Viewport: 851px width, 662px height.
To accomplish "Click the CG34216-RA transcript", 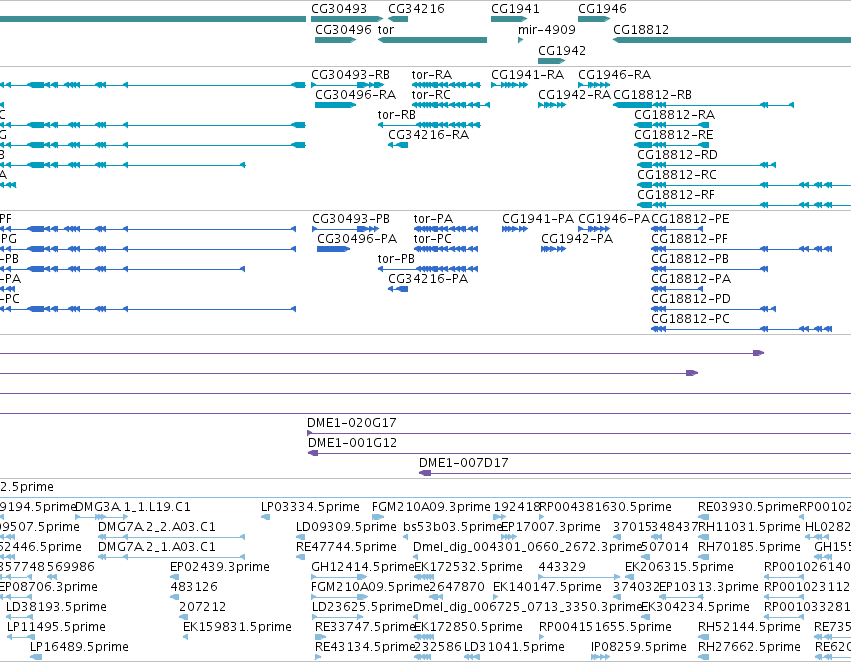I will pyautogui.click(x=398, y=145).
